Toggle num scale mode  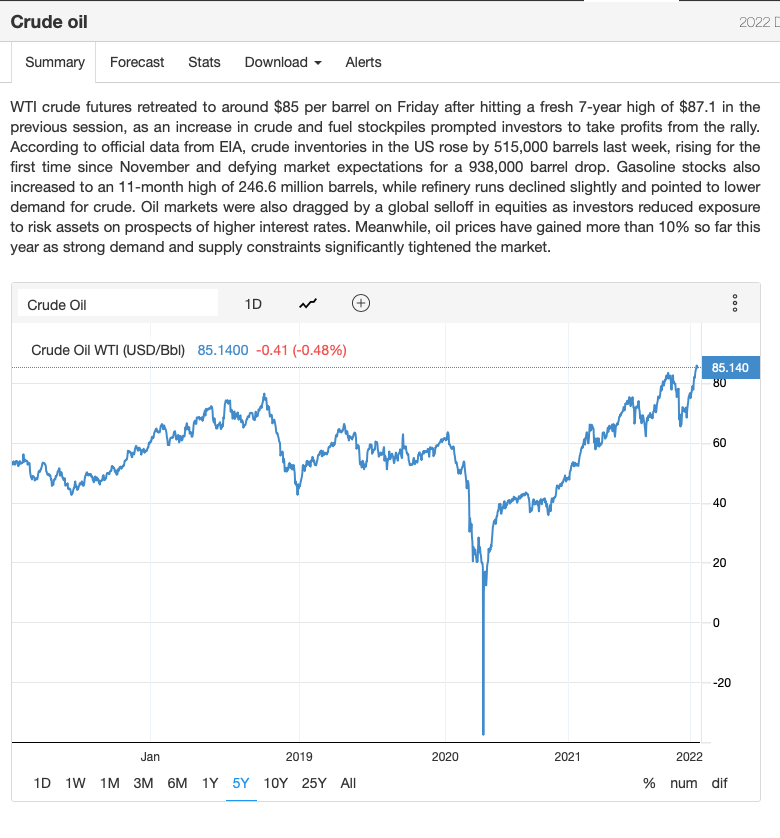pyautogui.click(x=684, y=783)
